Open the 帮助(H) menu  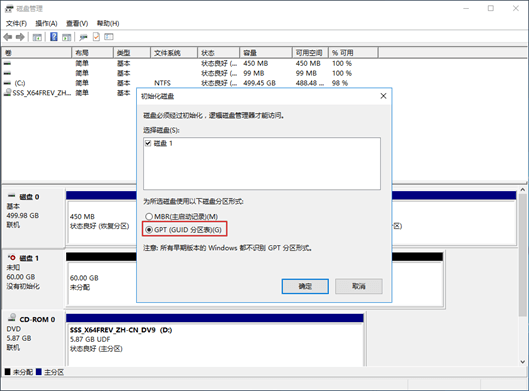tap(108, 23)
